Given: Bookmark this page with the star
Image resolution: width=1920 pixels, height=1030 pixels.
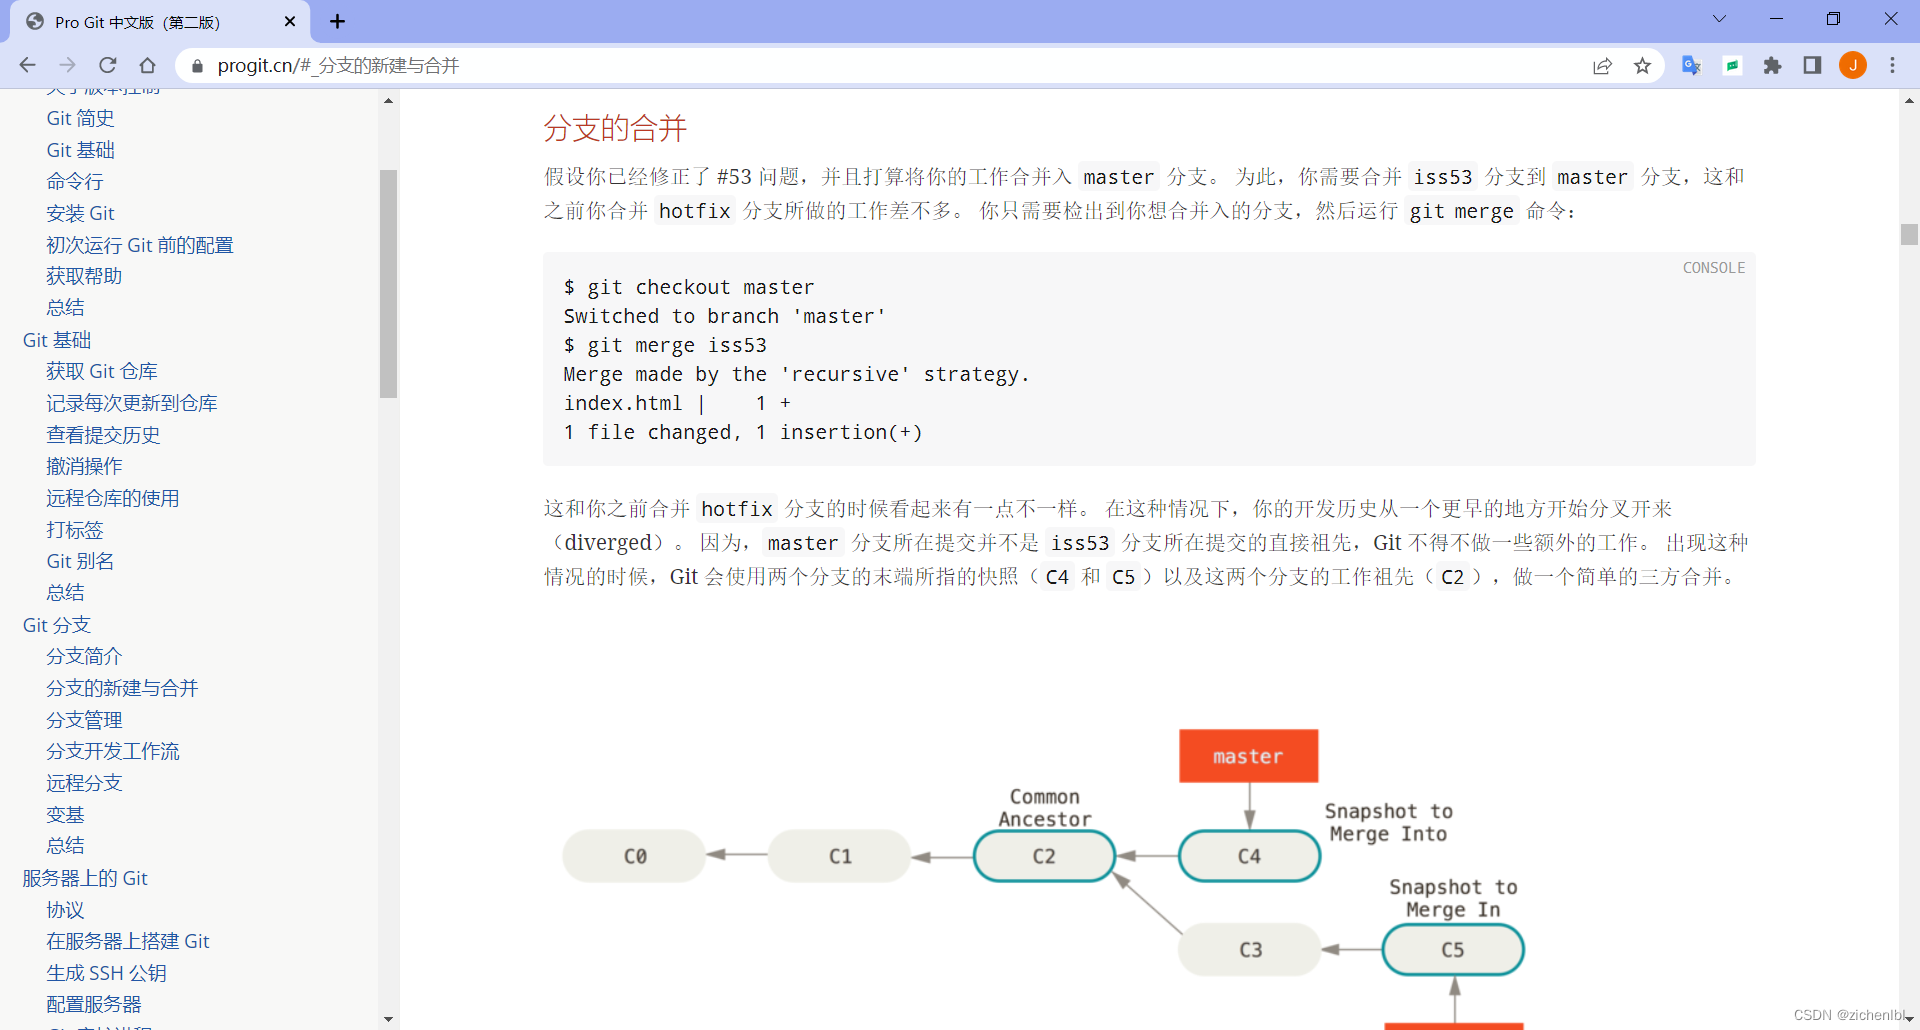Looking at the screenshot, I should coord(1642,66).
